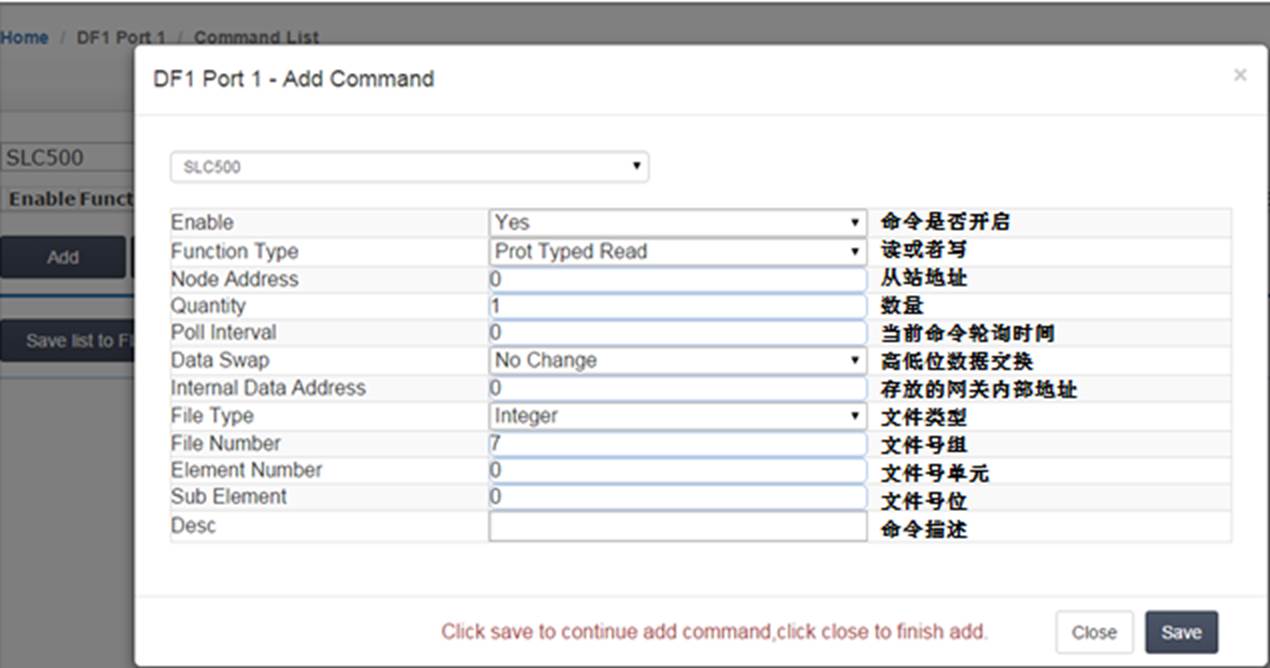Image resolution: width=1270 pixels, height=668 pixels.
Task: Click the Close button in dialog footer
Action: pyautogui.click(x=1094, y=632)
